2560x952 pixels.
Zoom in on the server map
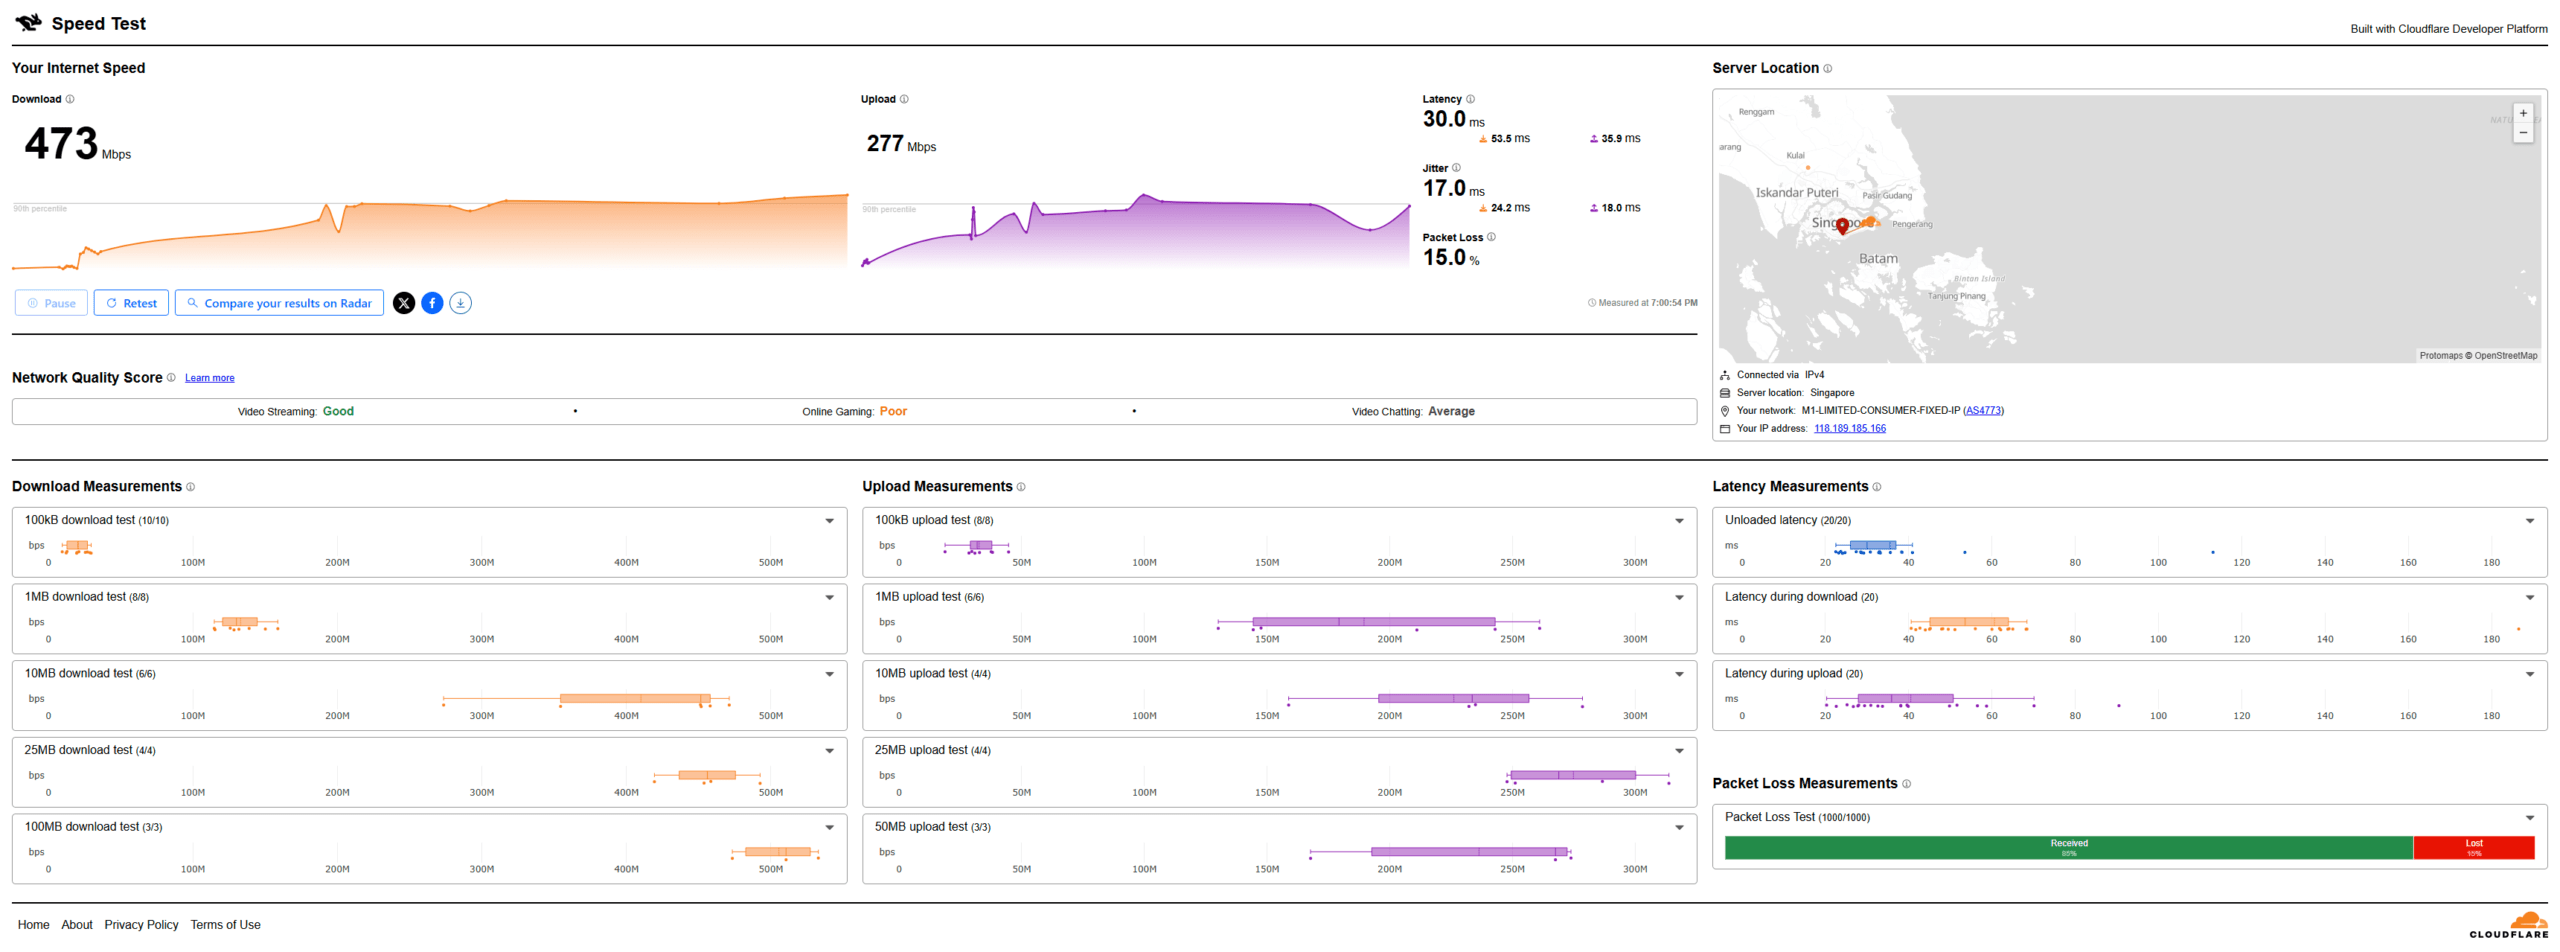coord(2522,113)
